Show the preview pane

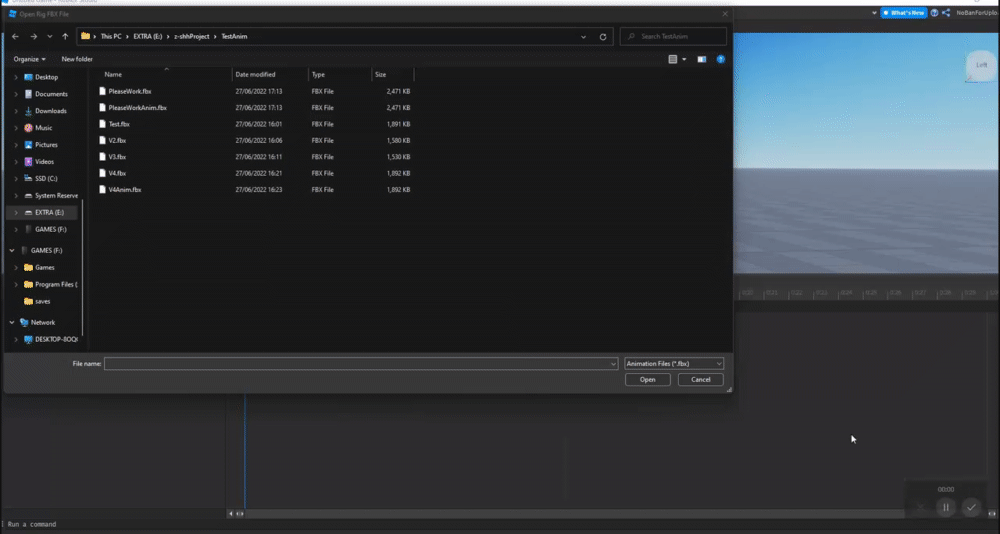click(x=702, y=59)
